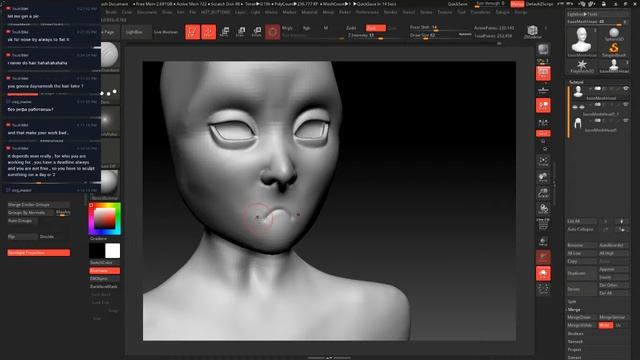Viewport: 640px width, 360px height.
Task: Toggle visibility eye of the hair subtool
Action: pos(625,120)
